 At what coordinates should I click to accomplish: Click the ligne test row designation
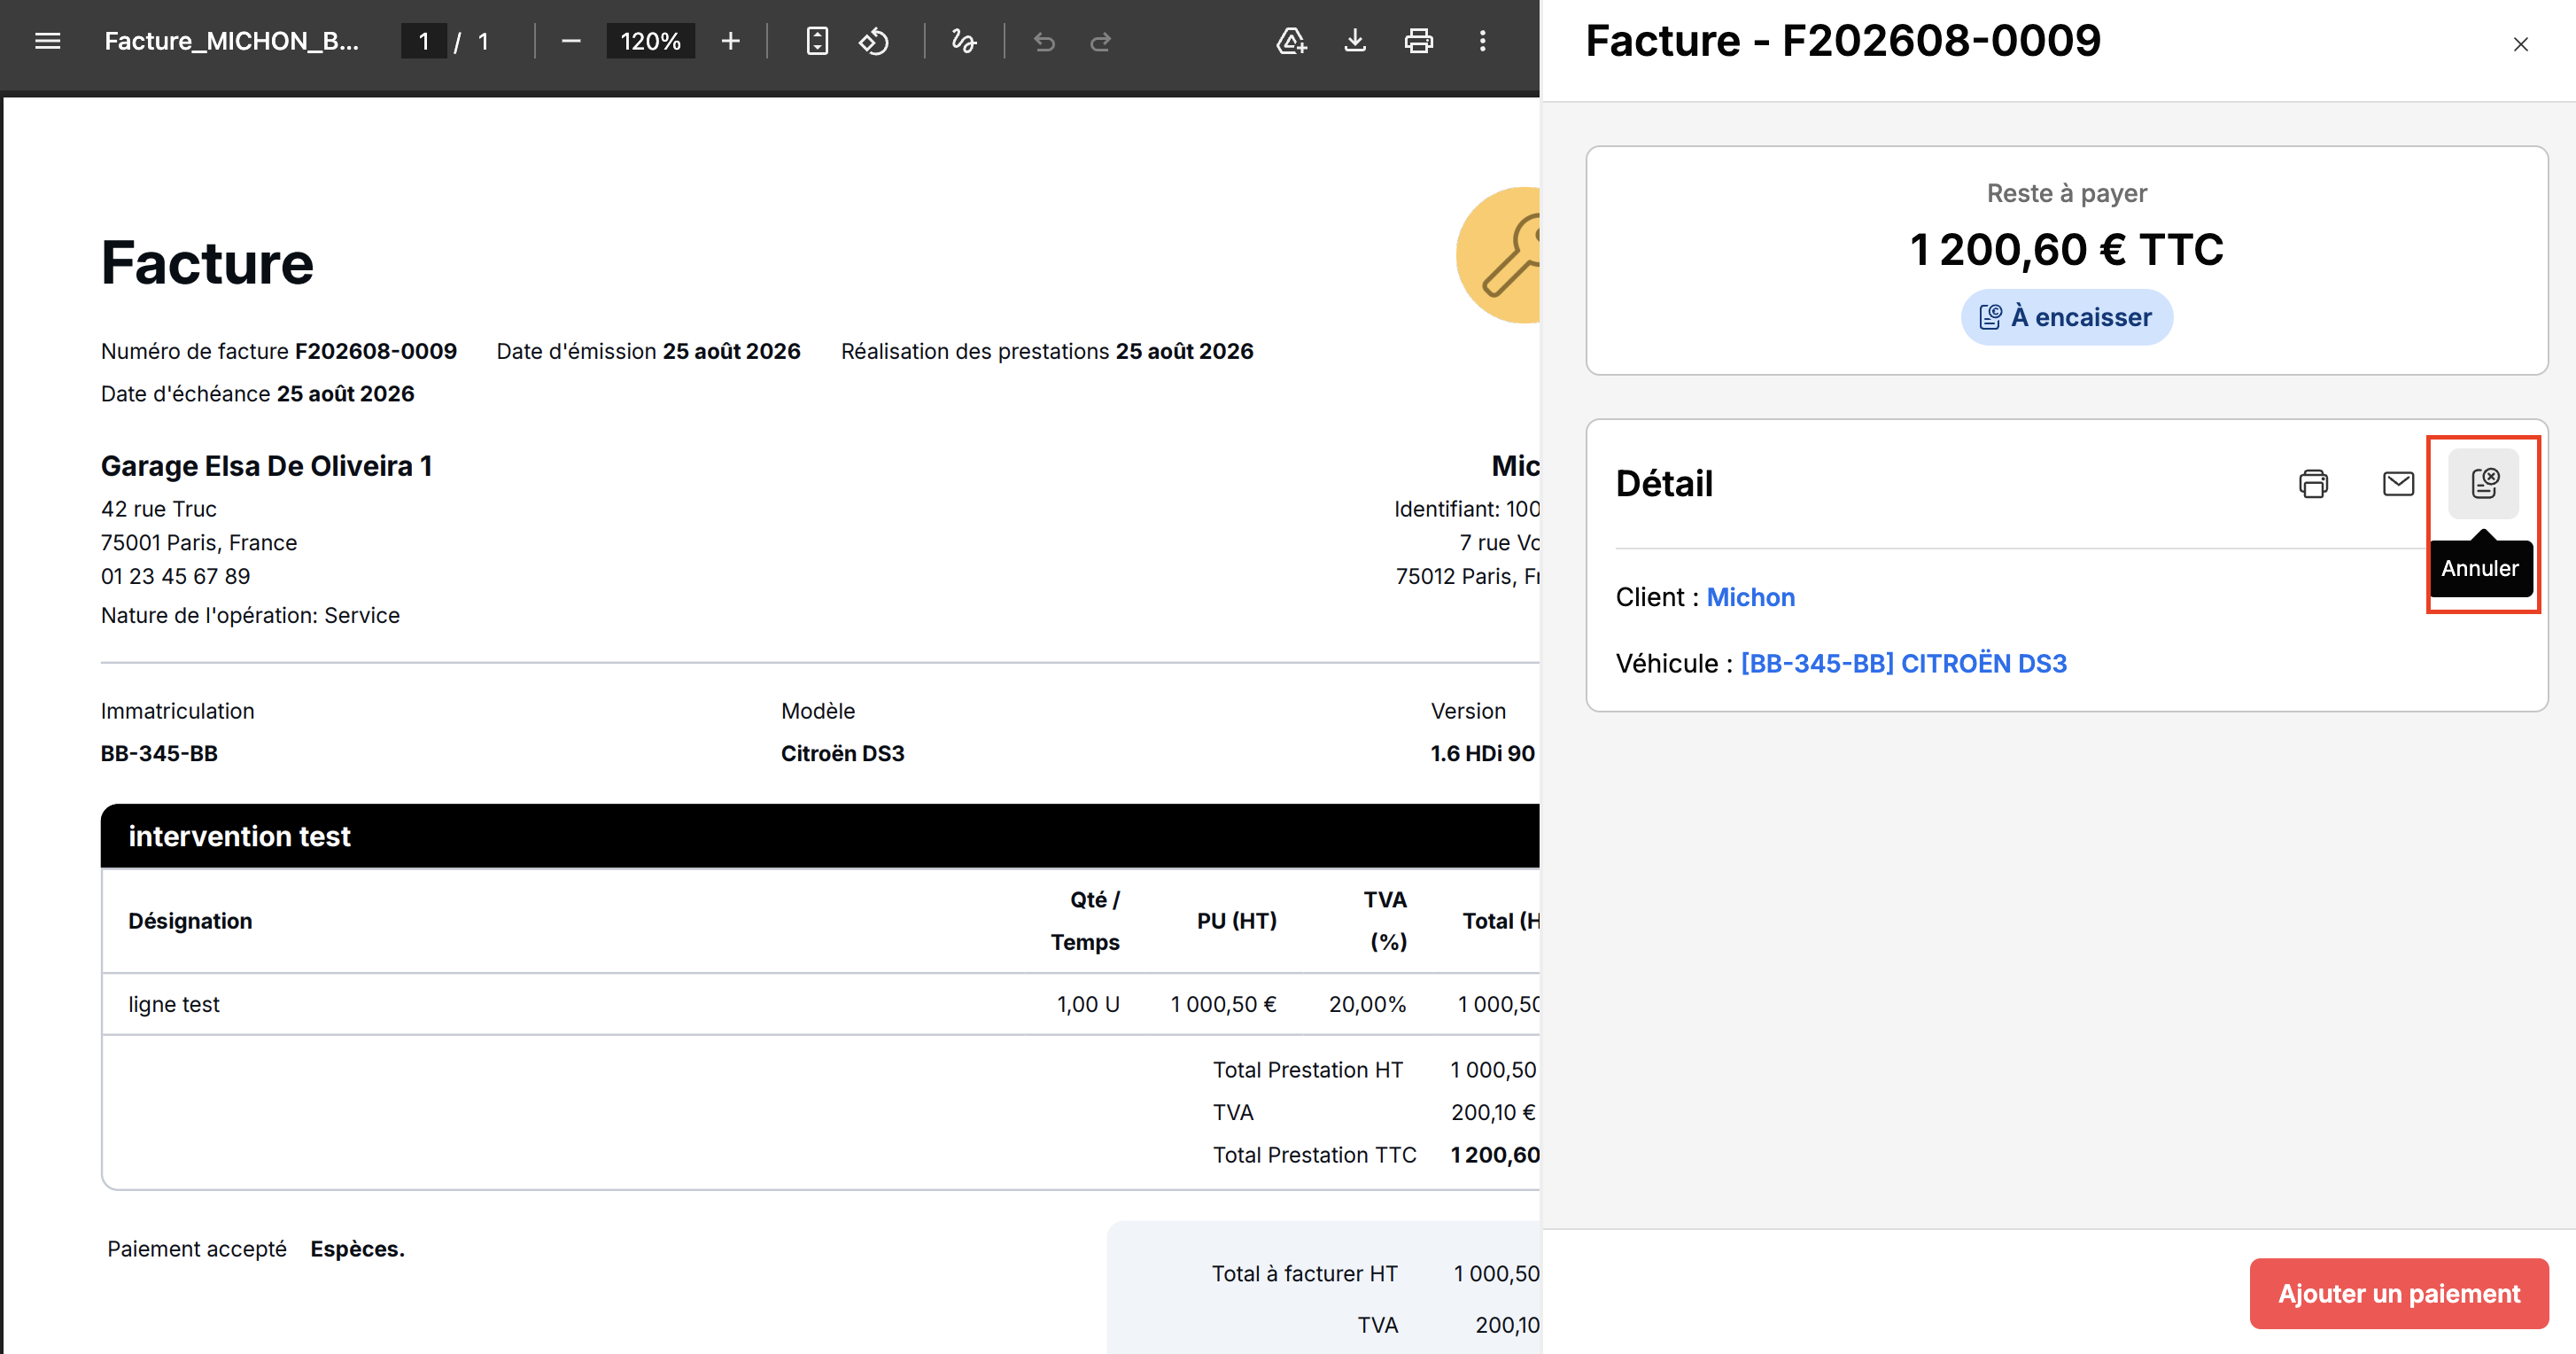tap(174, 1004)
